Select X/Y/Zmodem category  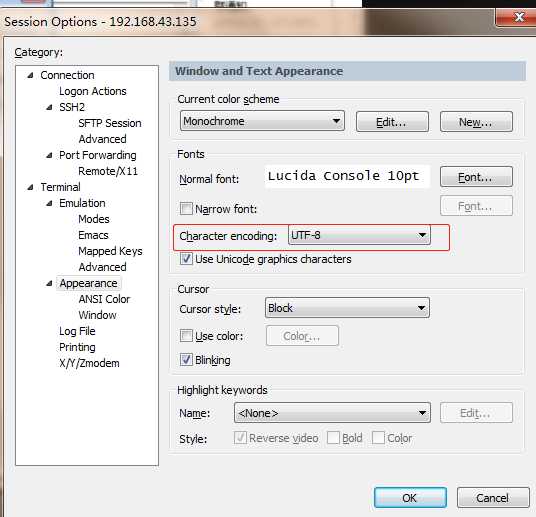click(x=89, y=363)
